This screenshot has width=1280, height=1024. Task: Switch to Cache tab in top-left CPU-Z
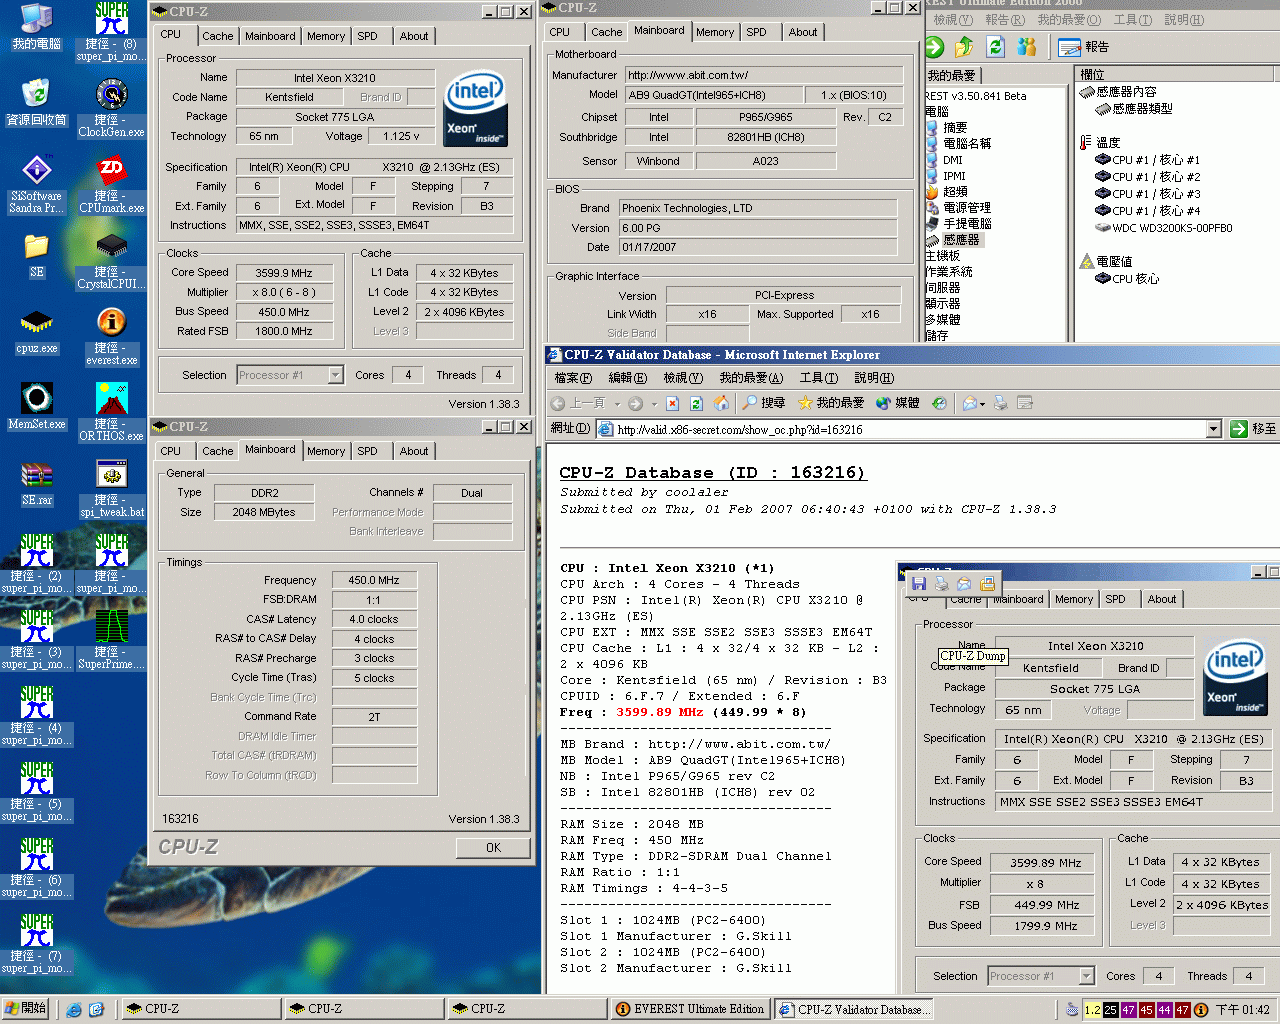(218, 36)
